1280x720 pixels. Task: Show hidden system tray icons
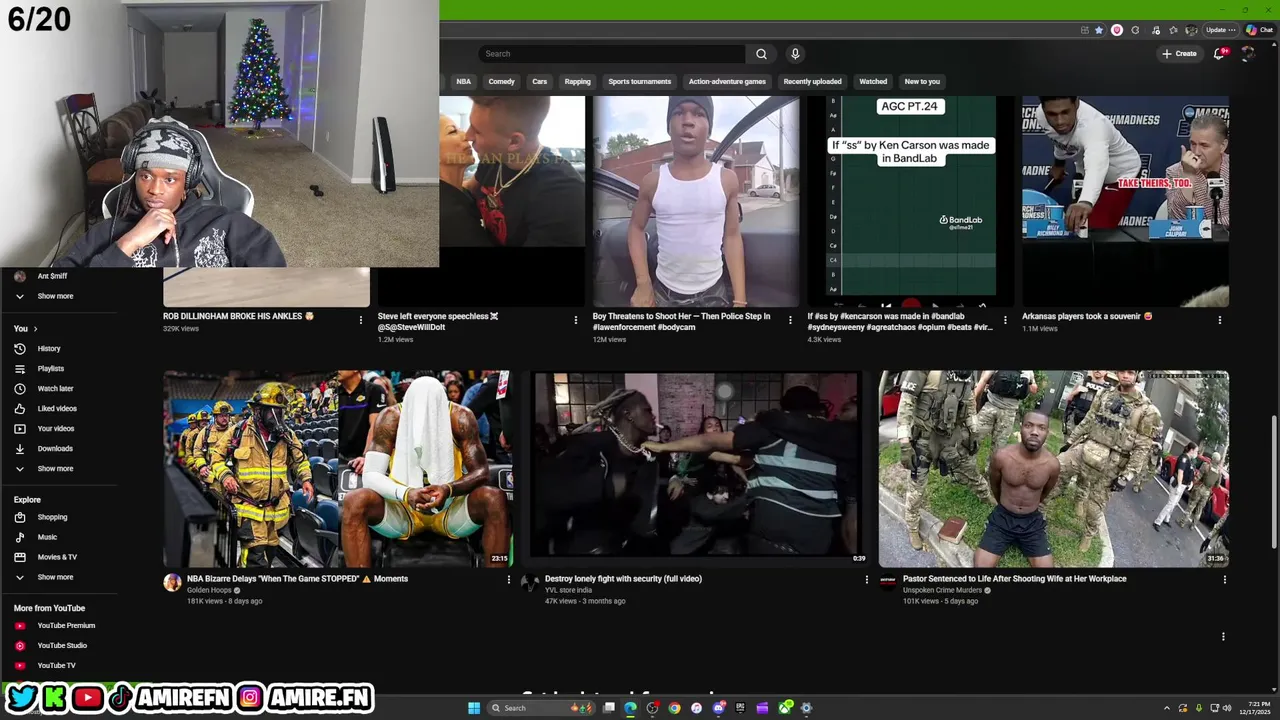click(x=1167, y=708)
